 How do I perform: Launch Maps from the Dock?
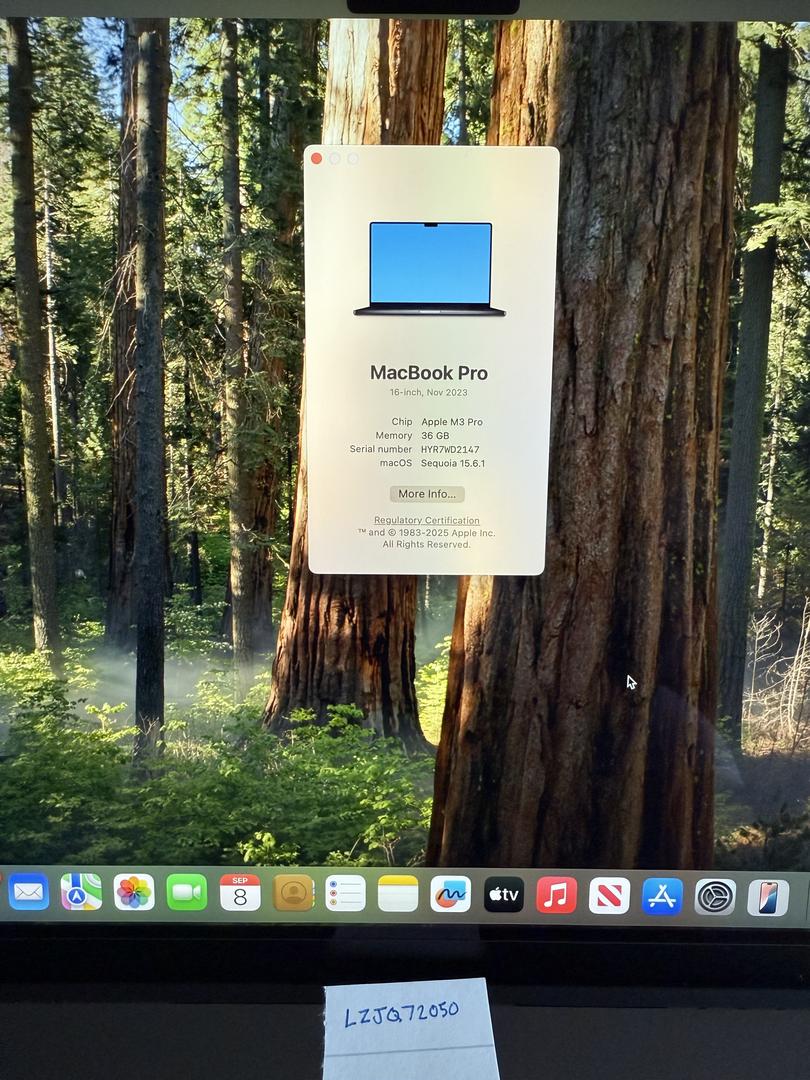click(x=81, y=892)
